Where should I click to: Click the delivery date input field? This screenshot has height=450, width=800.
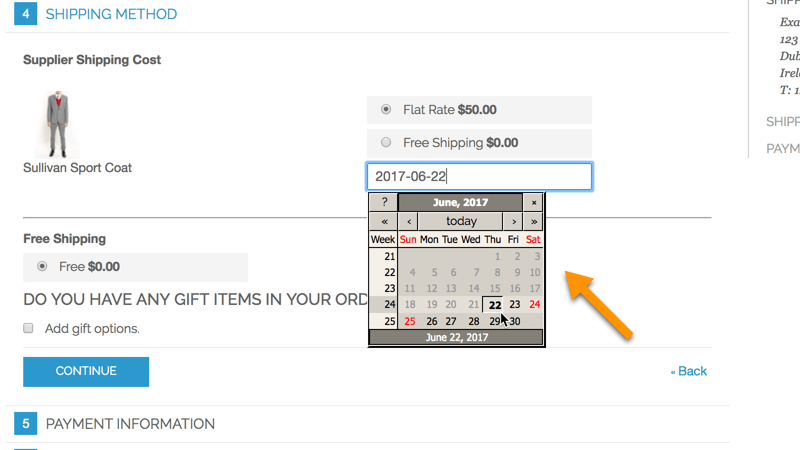(479, 177)
